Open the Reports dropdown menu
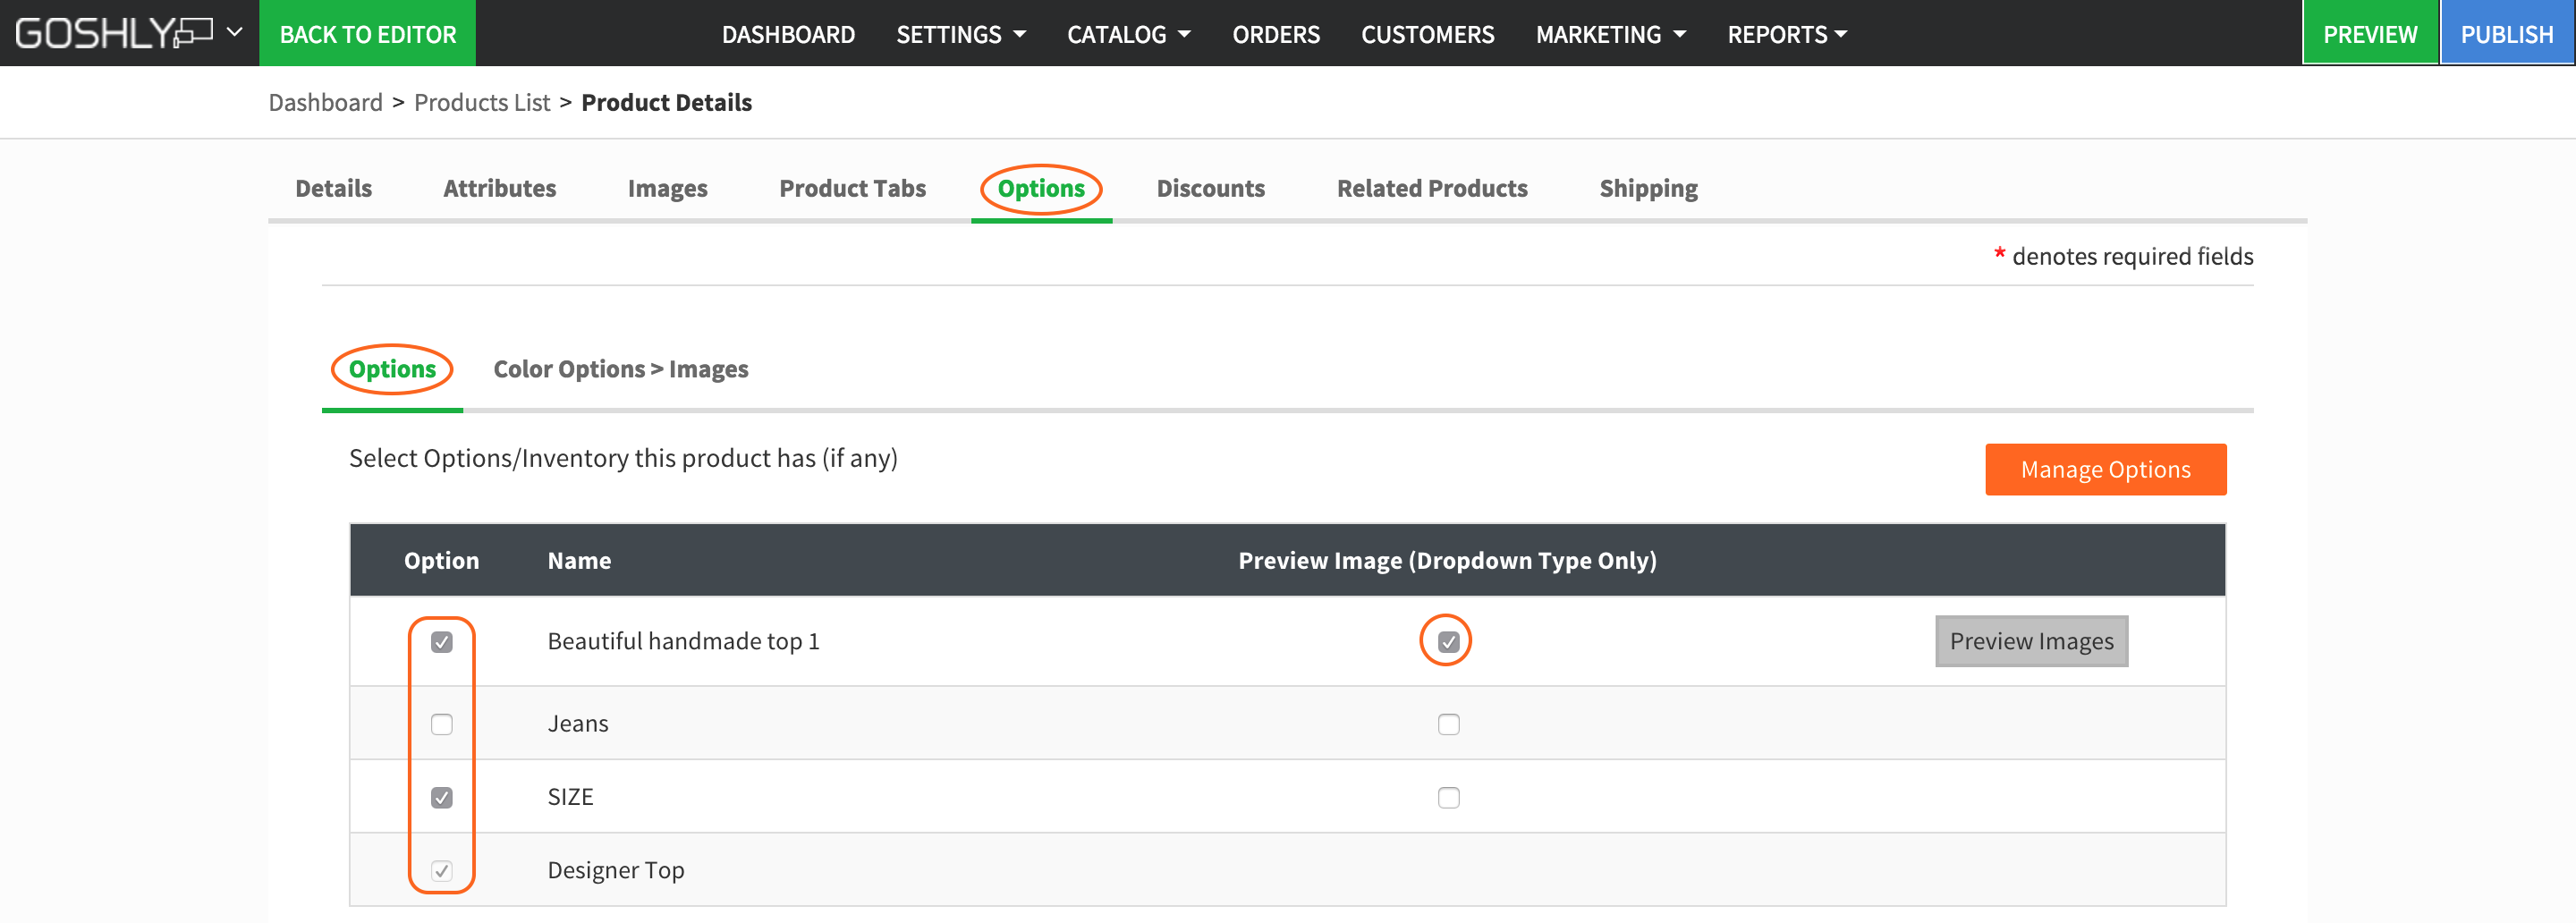Image resolution: width=2576 pixels, height=923 pixels. [1786, 34]
